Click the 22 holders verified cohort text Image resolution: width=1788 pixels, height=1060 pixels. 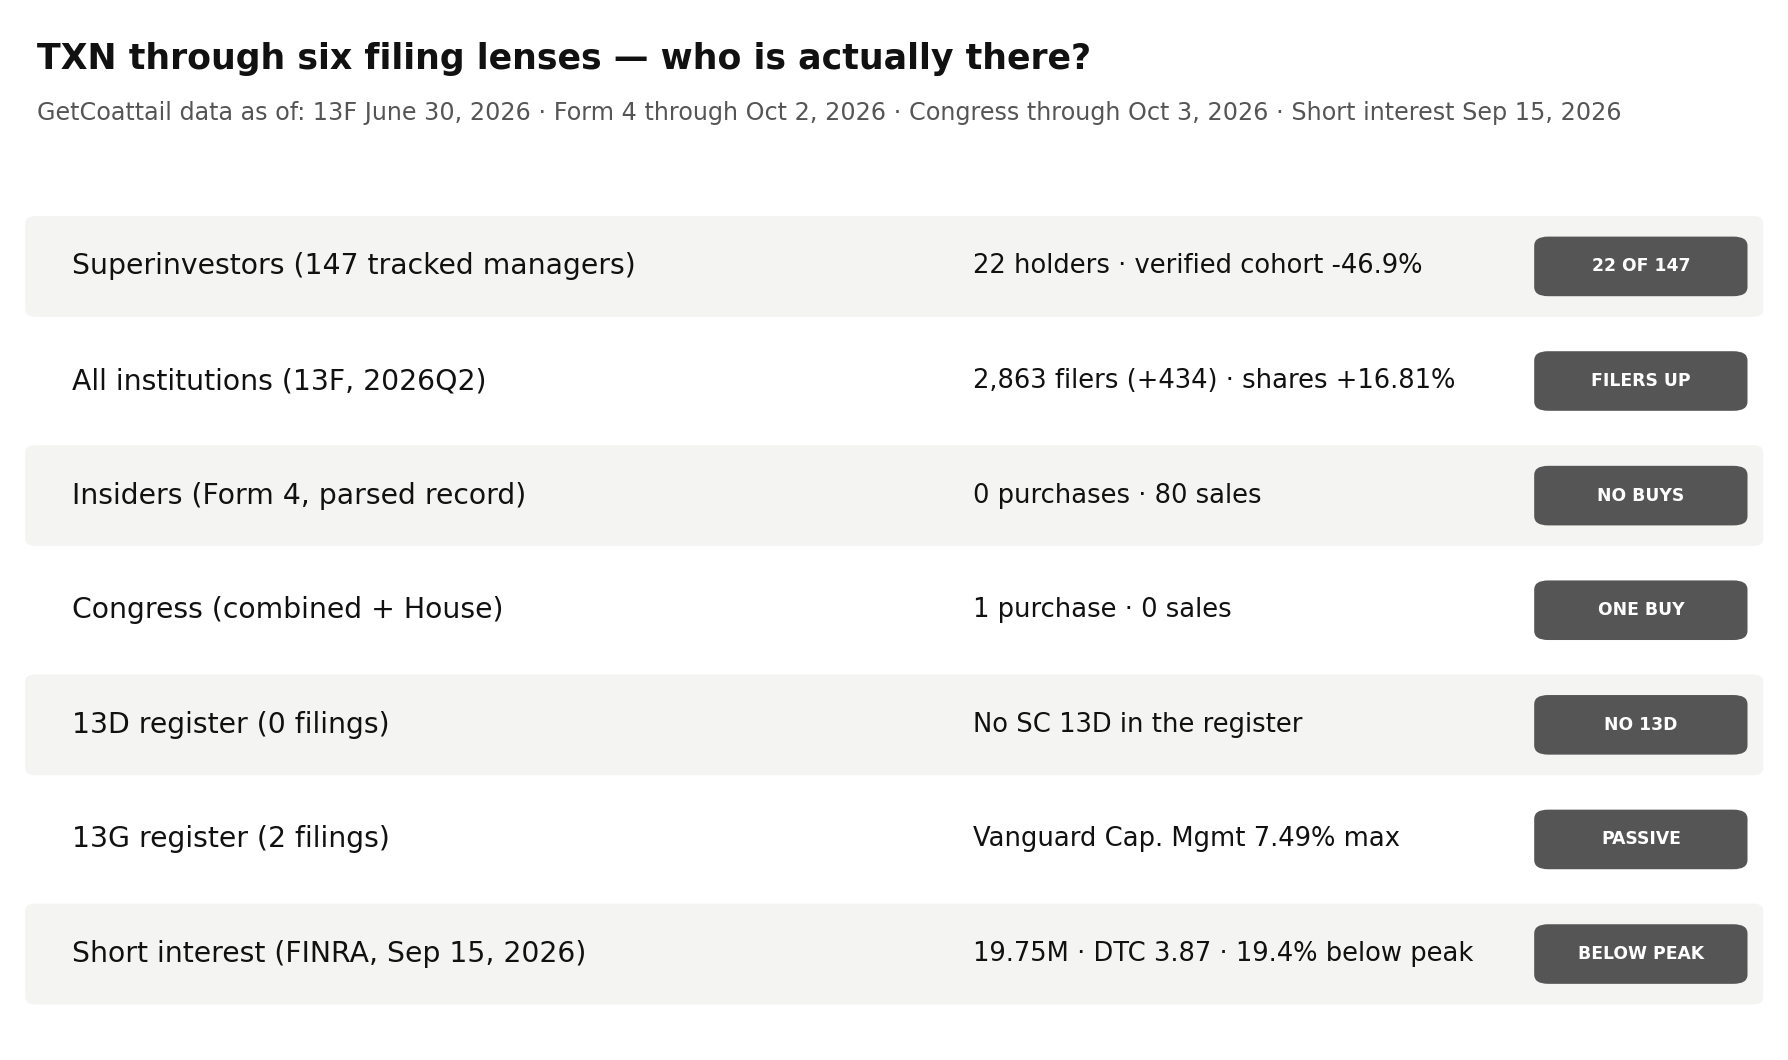[x=1197, y=265]
